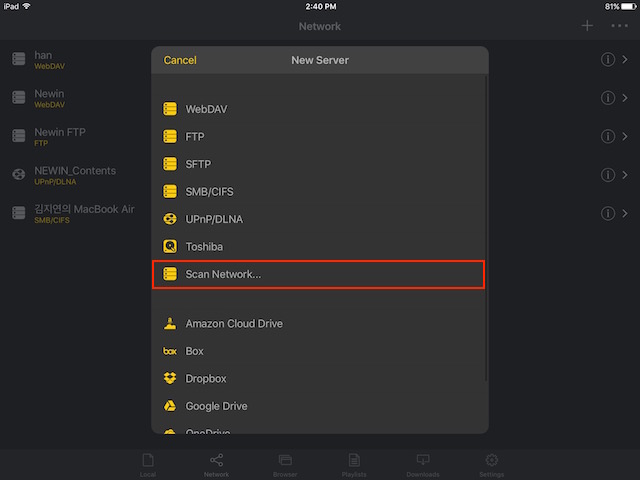Tap the FTP server icon
Viewport: 640px width, 480px height.
[170, 136]
